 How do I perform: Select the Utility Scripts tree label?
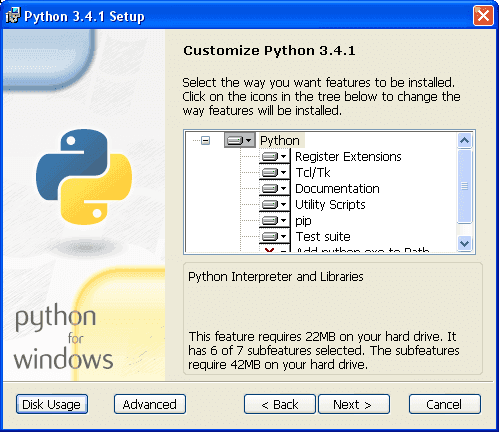coord(330,205)
